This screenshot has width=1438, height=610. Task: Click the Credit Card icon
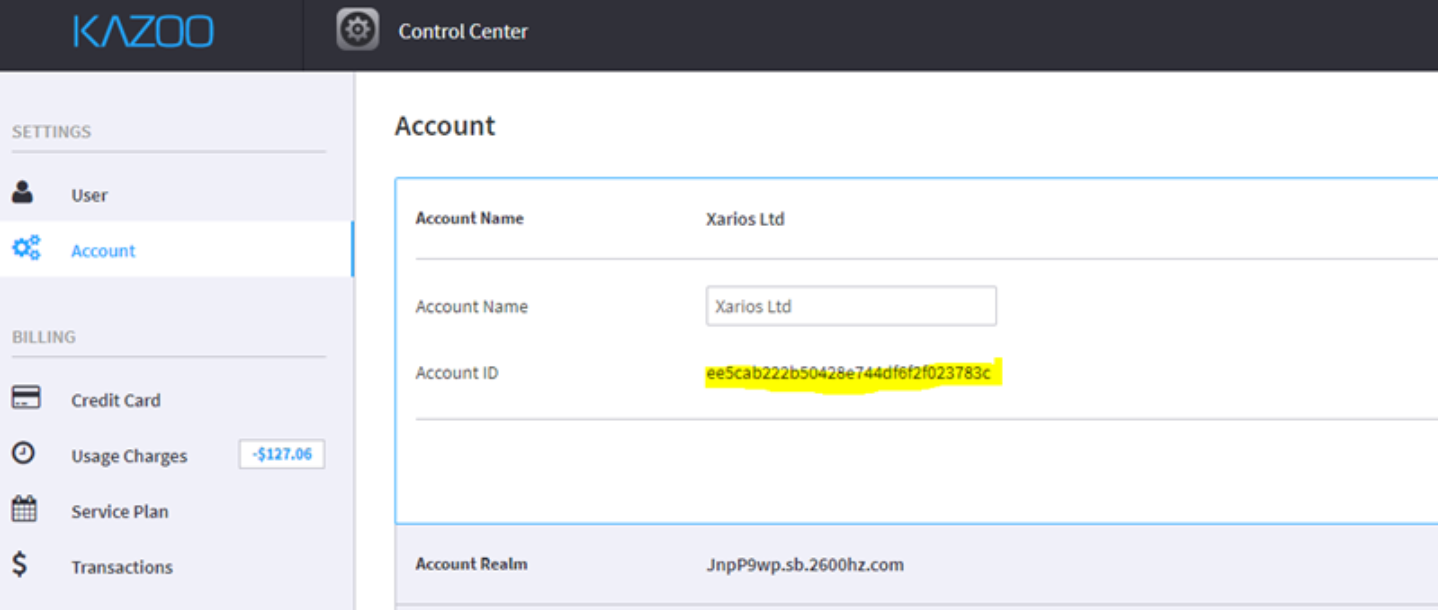click(26, 398)
